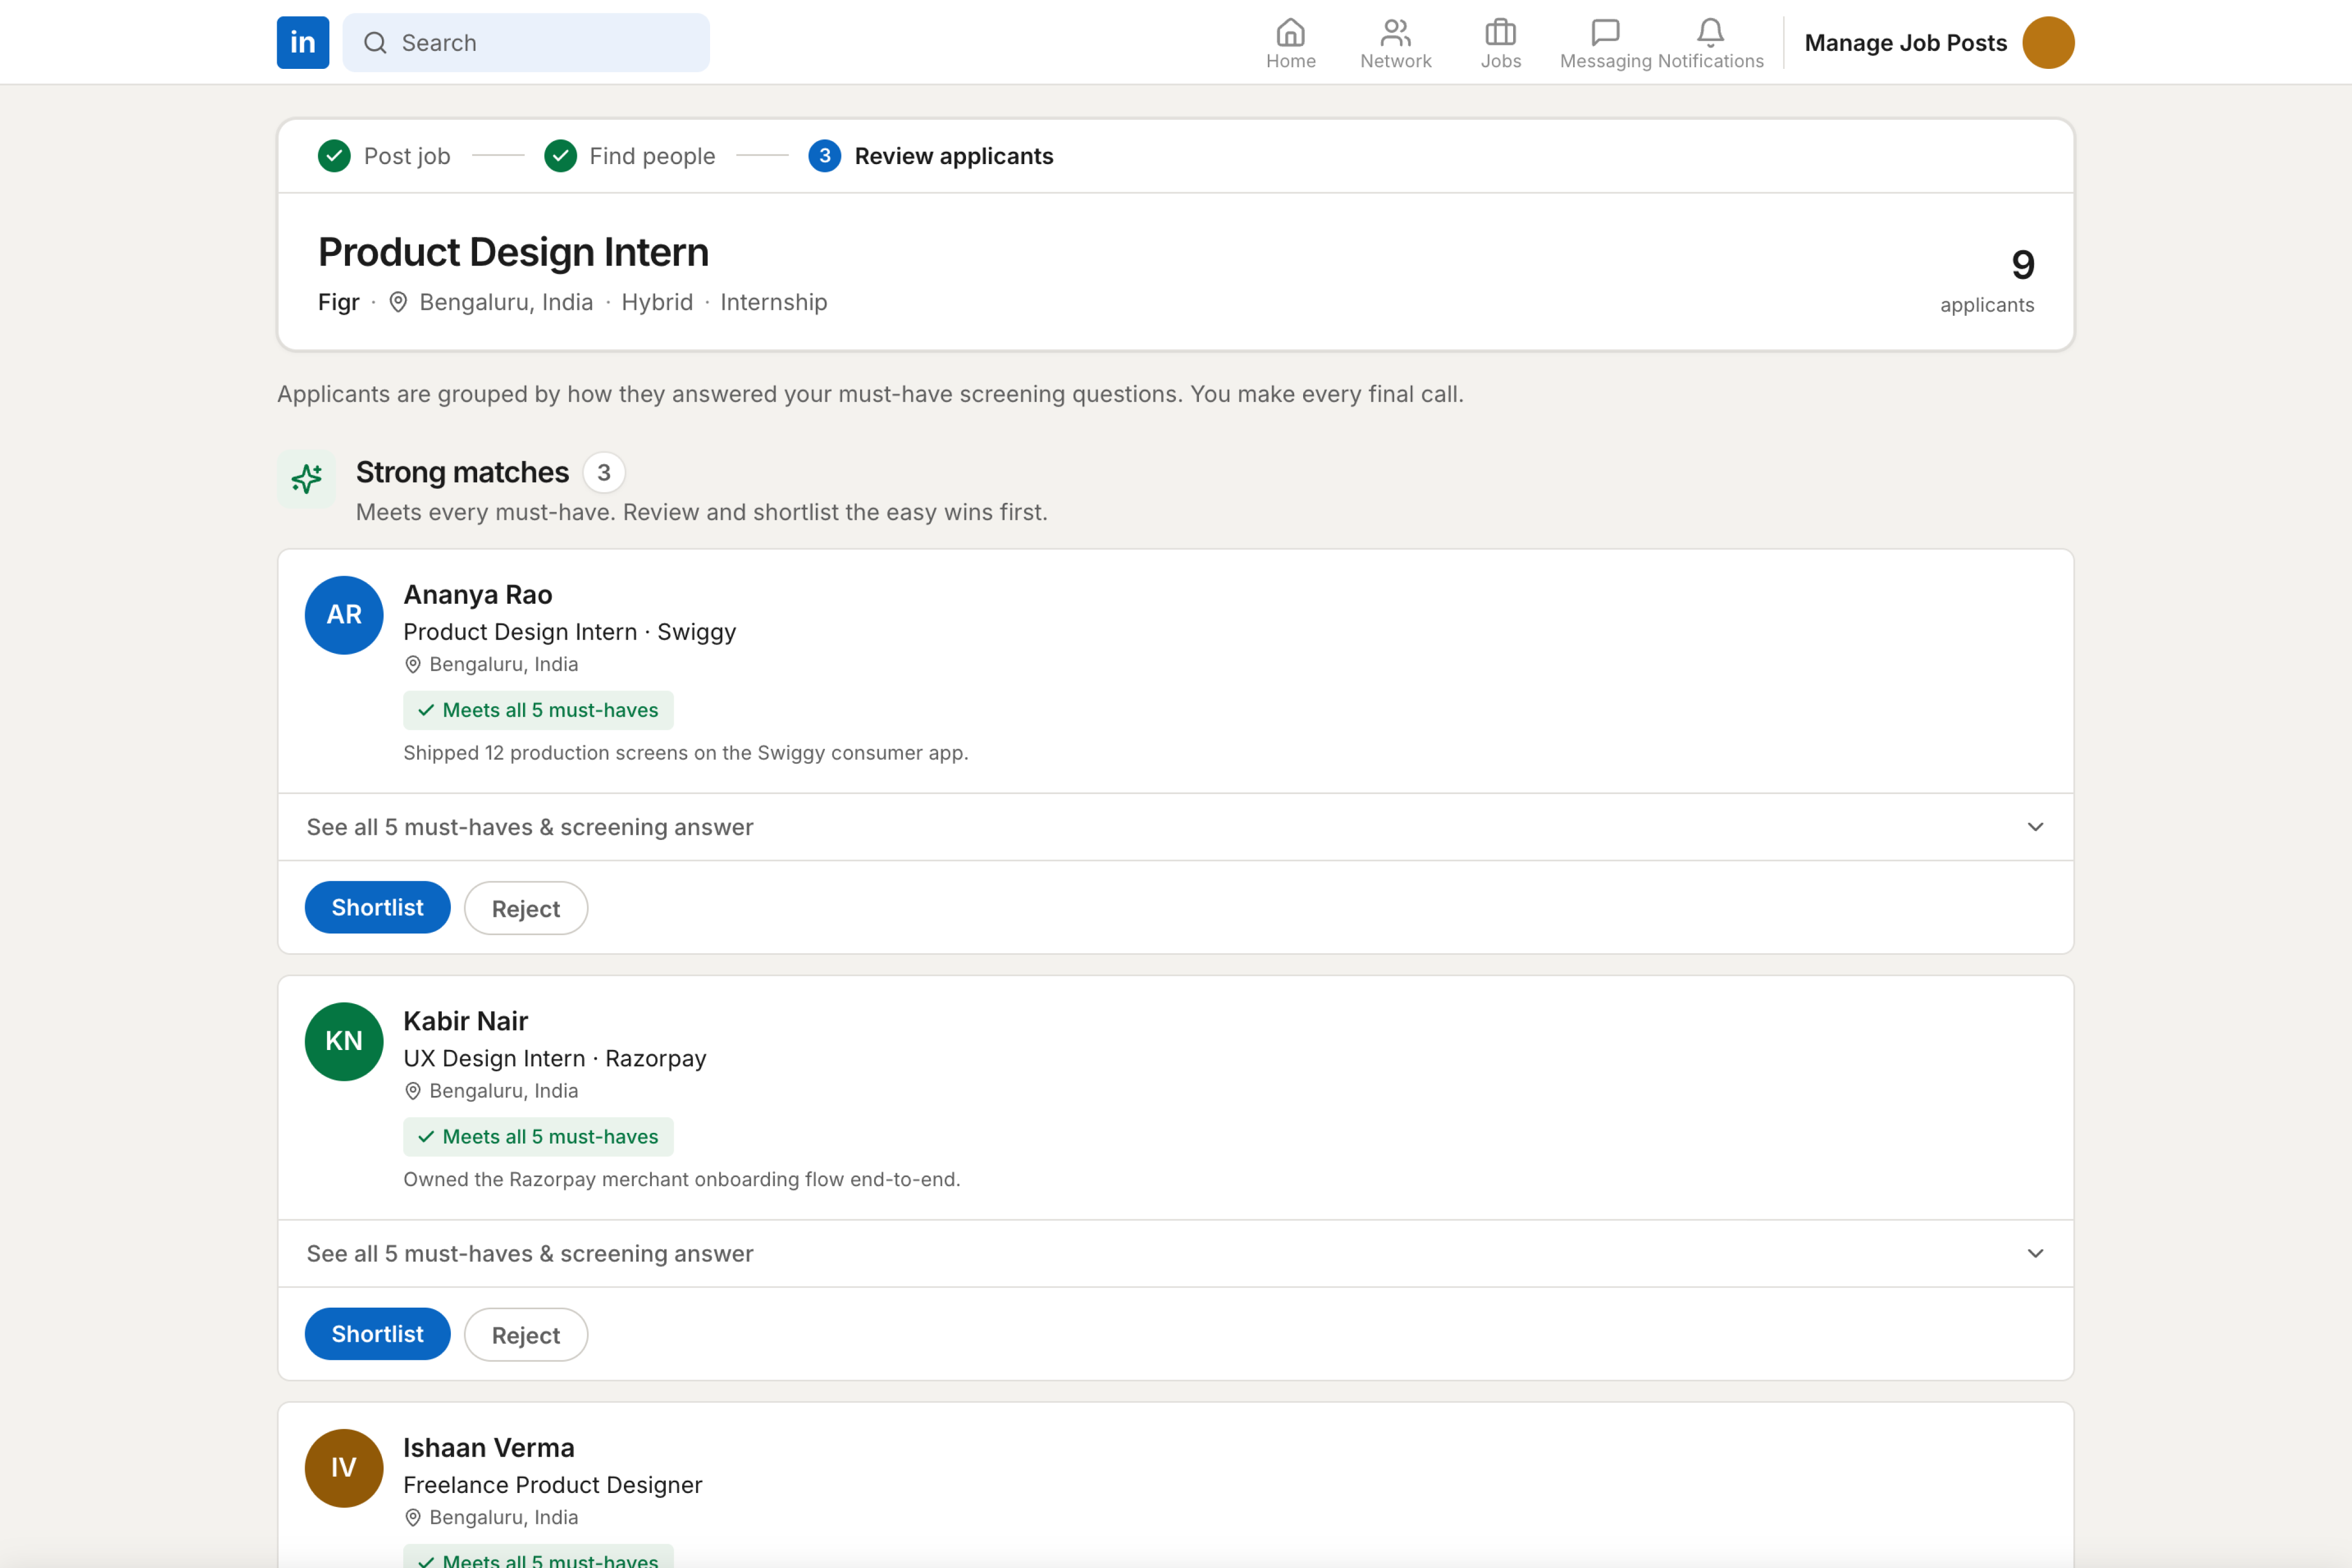Click the Post job green checkmark

[x=334, y=156]
